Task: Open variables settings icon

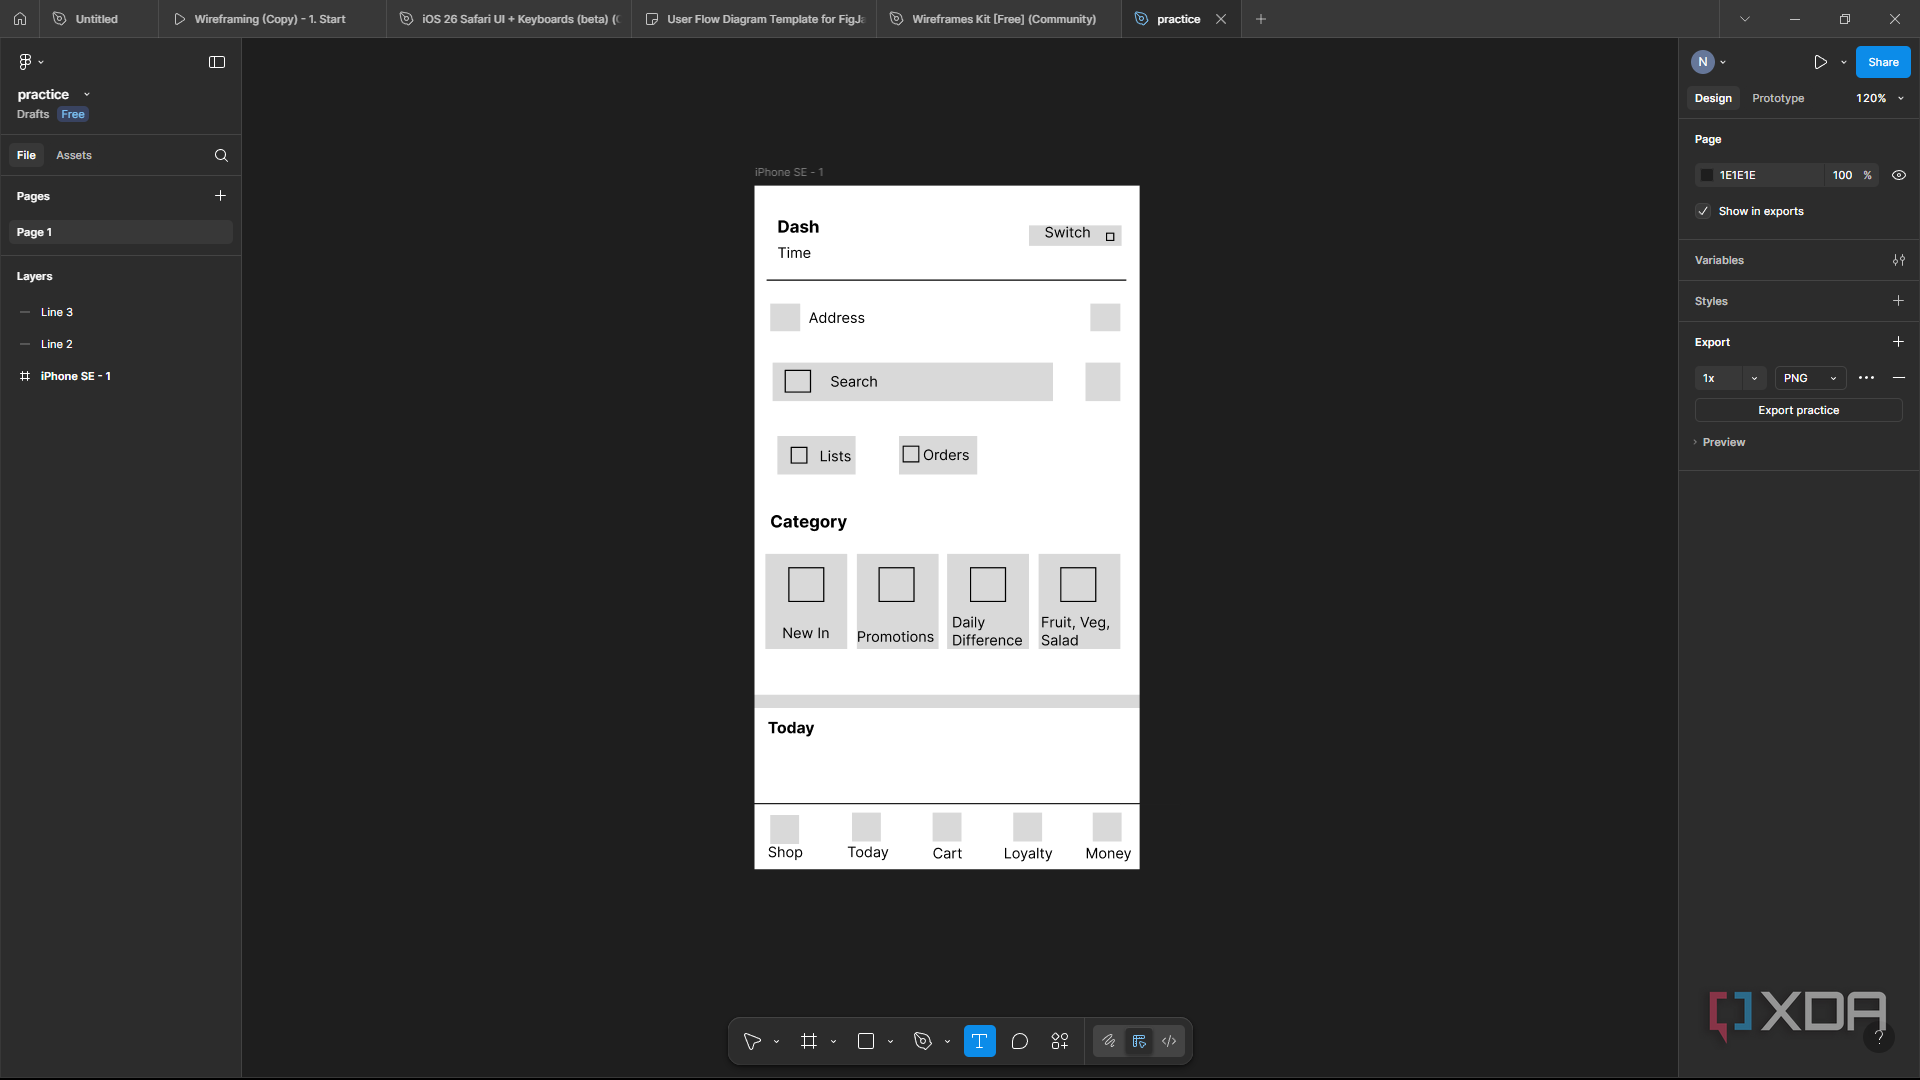Action: point(1898,260)
